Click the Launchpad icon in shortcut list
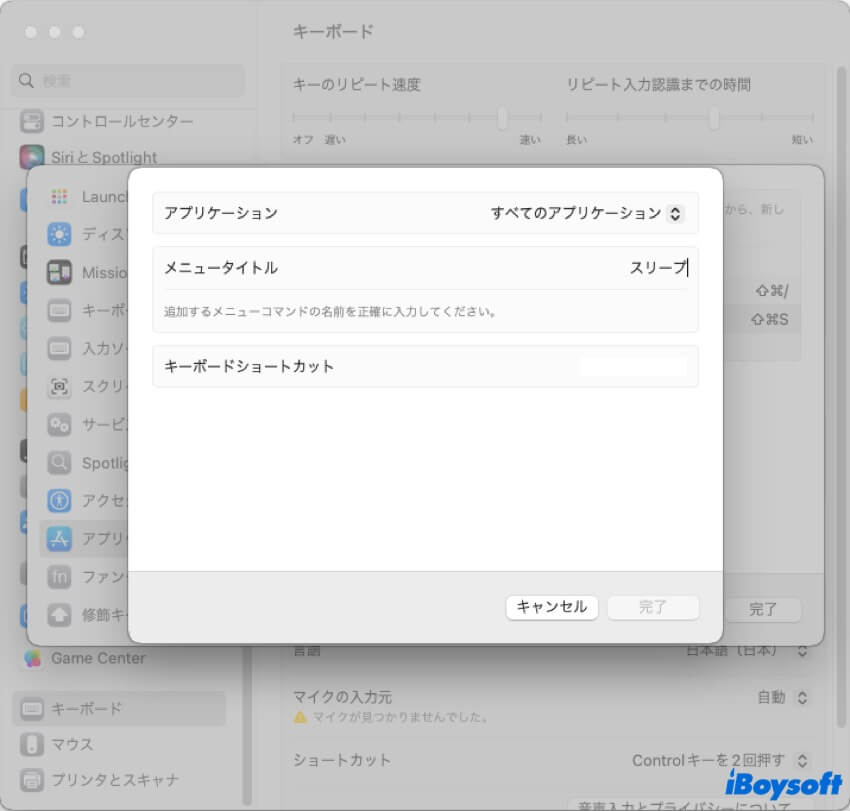 (59, 197)
